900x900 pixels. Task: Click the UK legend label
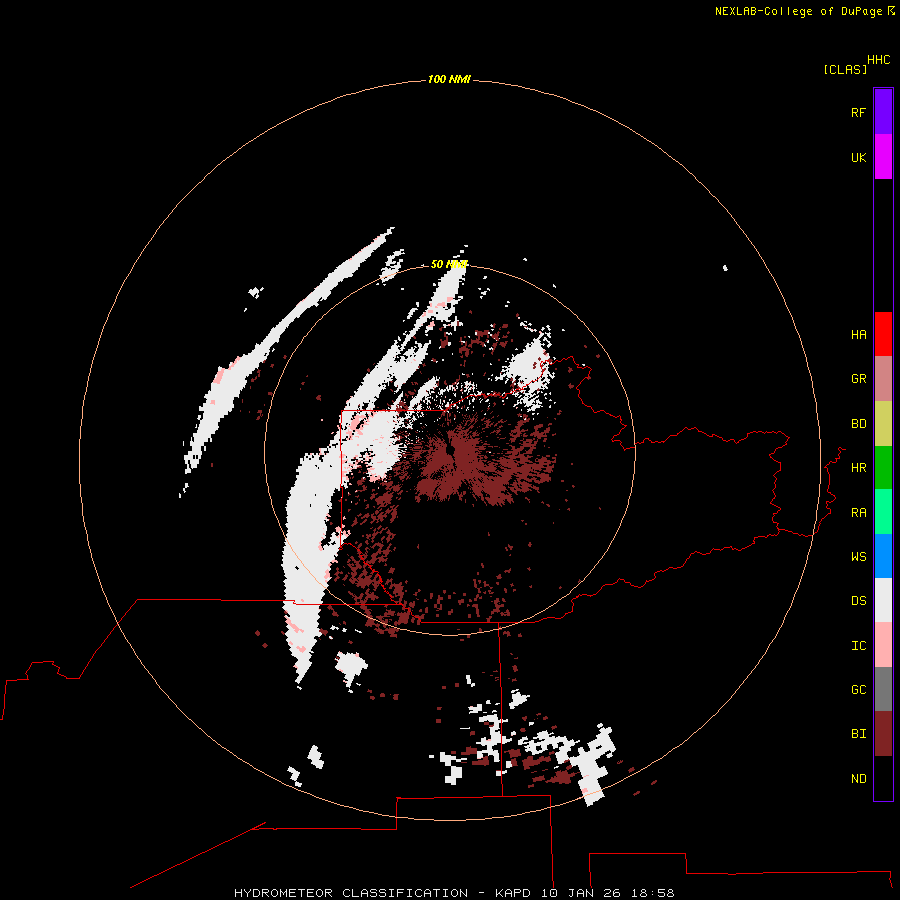pyautogui.click(x=858, y=158)
